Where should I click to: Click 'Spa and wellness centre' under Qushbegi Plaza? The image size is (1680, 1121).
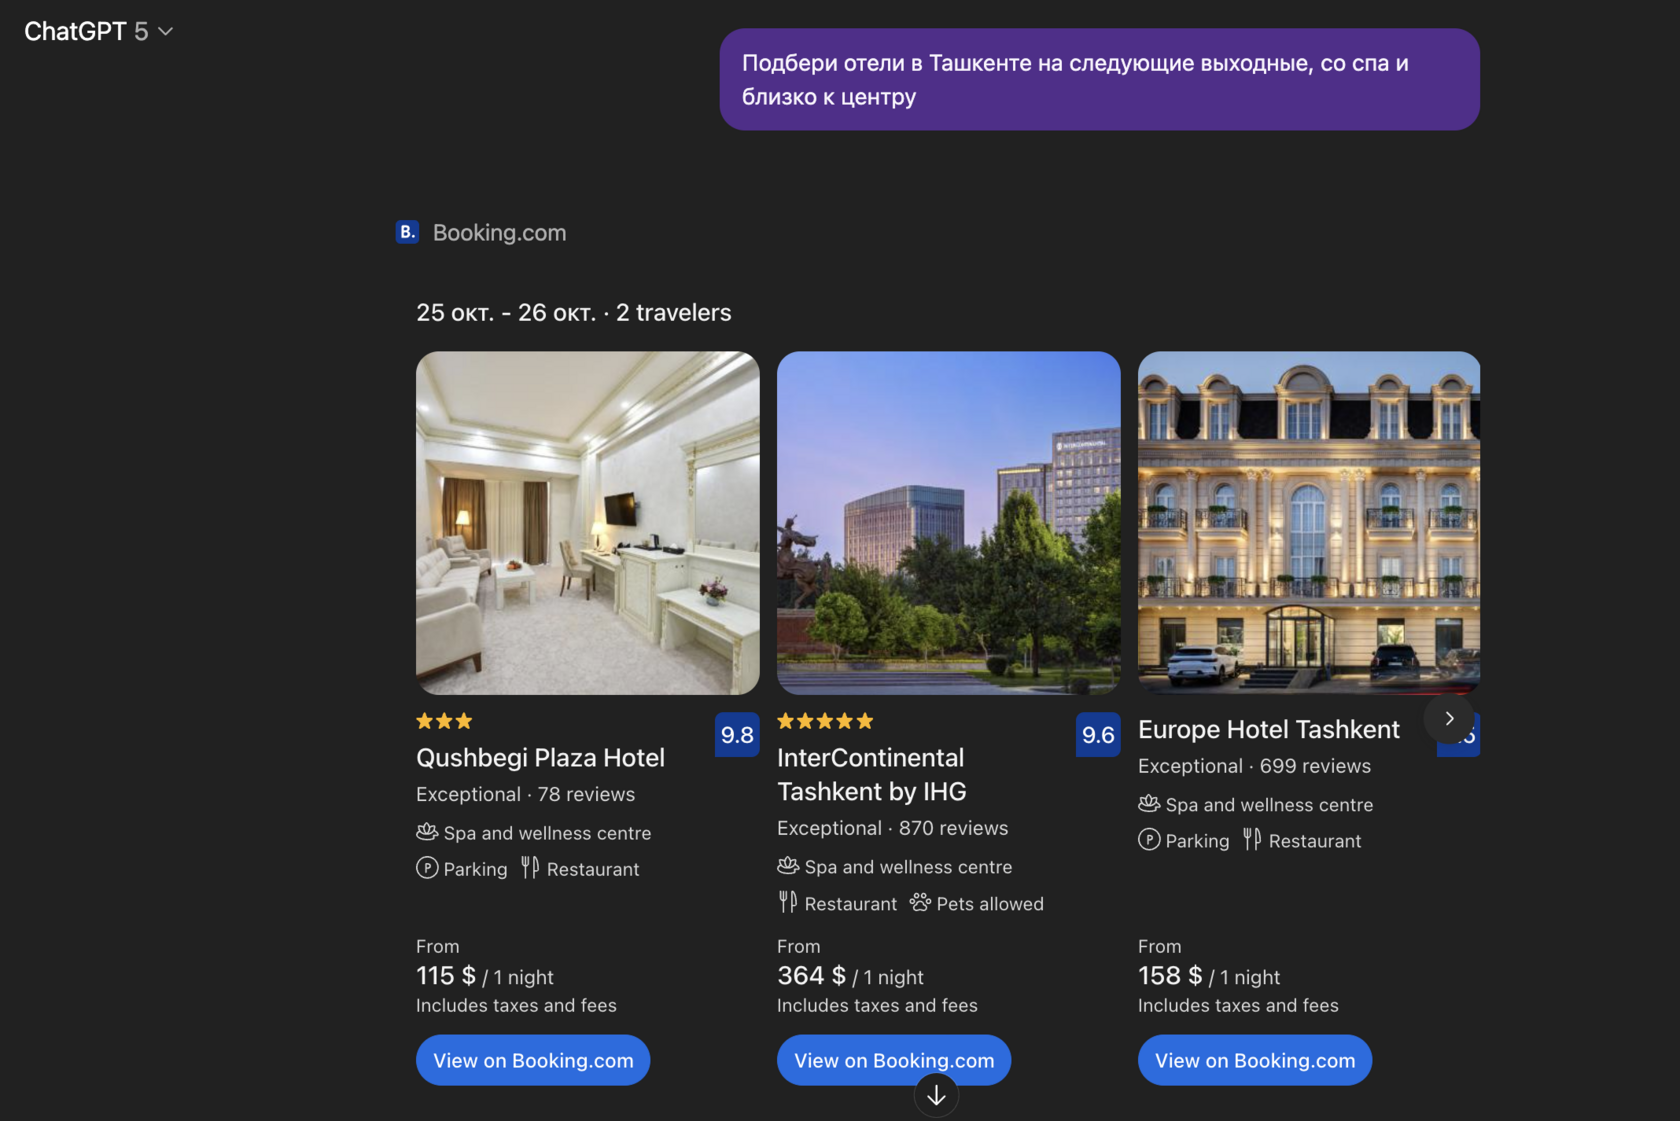pyautogui.click(x=547, y=833)
